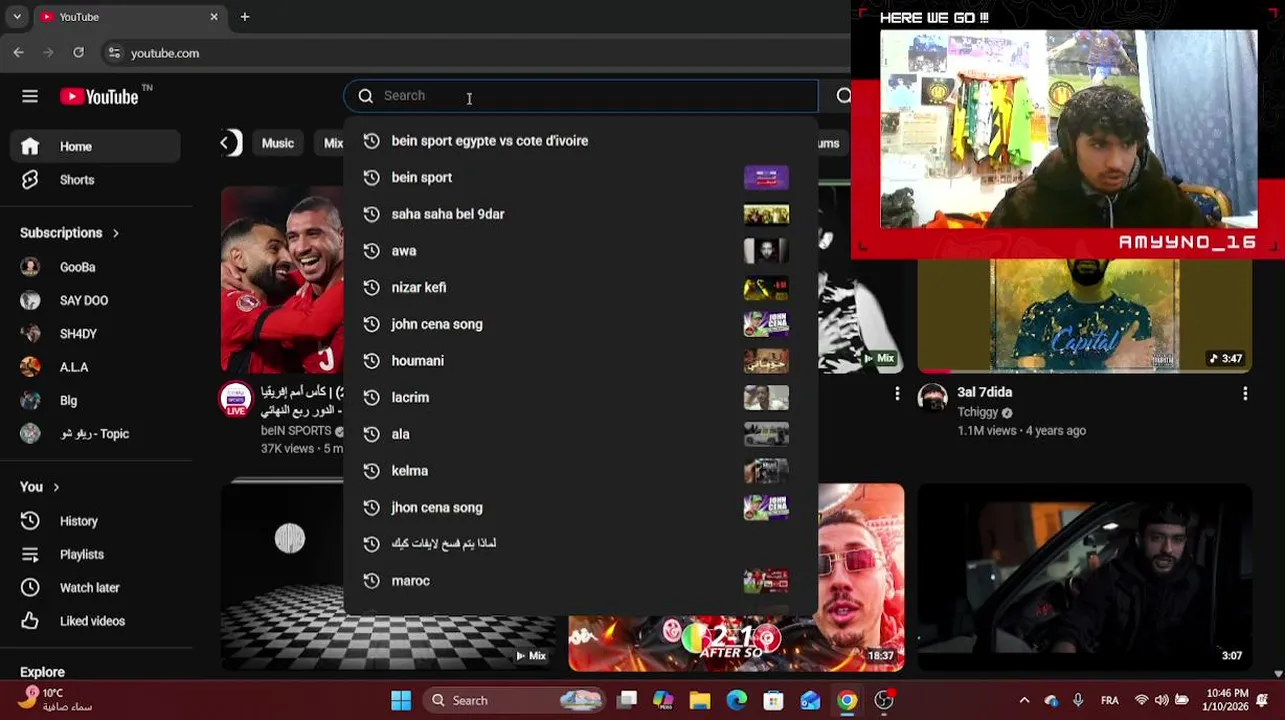Click the youtube.com address bar

[x=165, y=53]
